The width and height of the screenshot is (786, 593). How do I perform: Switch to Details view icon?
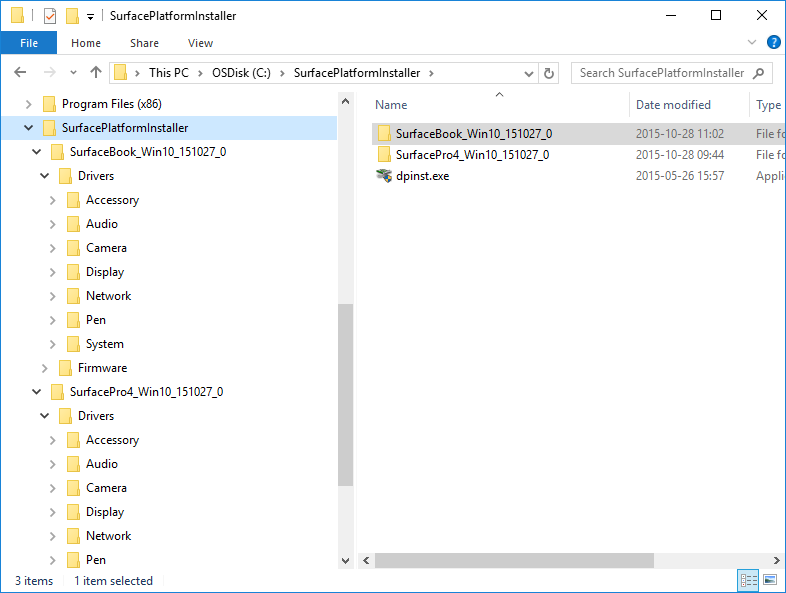point(748,580)
